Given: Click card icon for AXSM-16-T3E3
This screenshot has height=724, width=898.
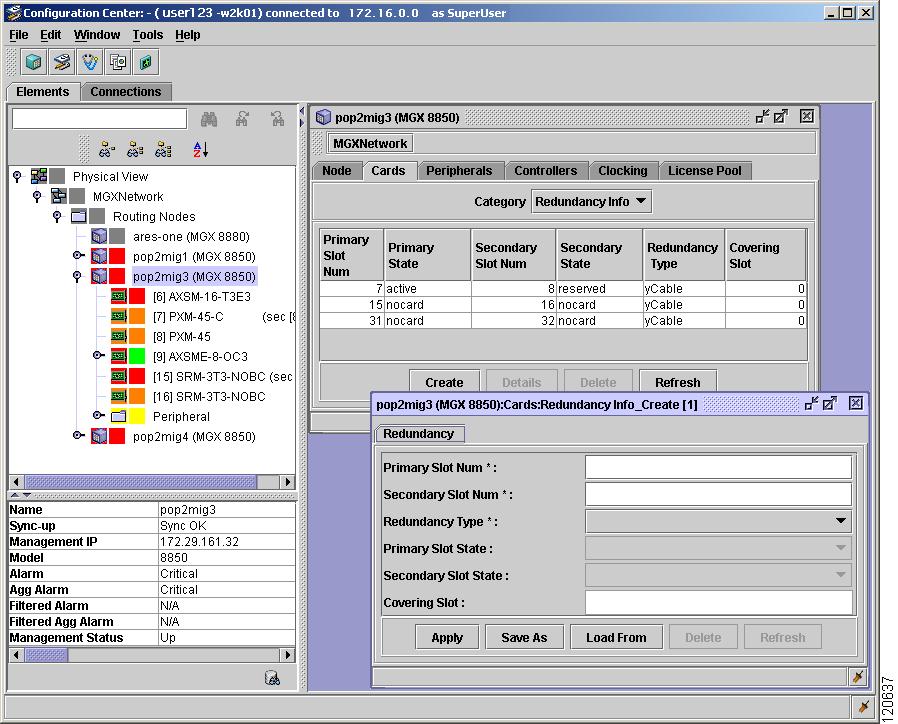Looking at the screenshot, I should 119,296.
